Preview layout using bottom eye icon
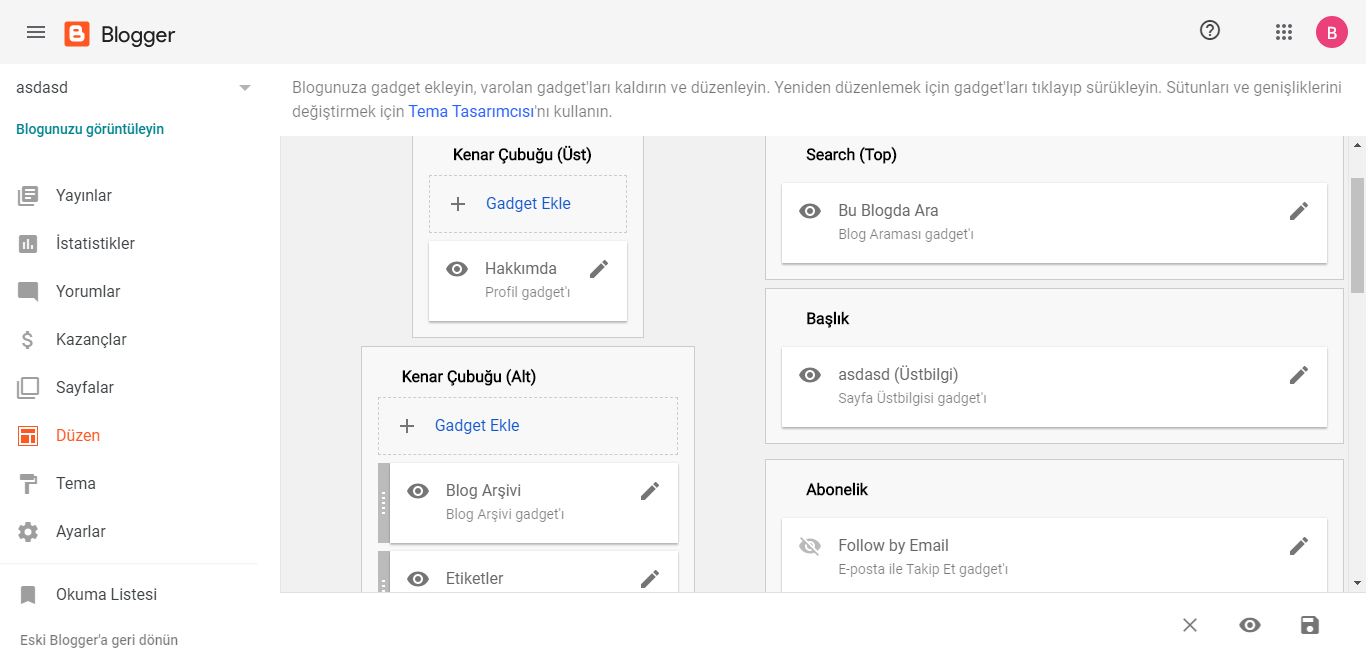The width and height of the screenshot is (1366, 657). click(x=1249, y=625)
